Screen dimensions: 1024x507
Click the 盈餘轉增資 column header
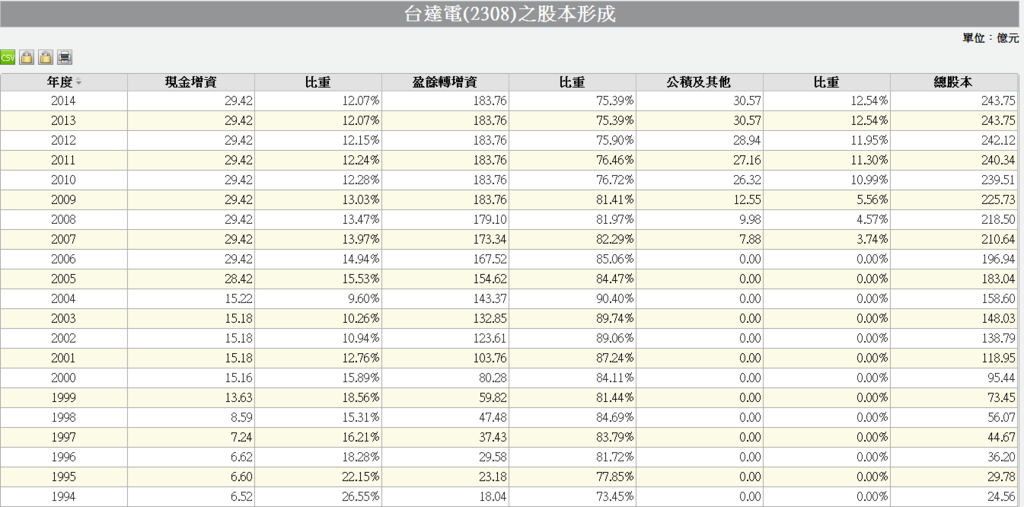coord(445,82)
